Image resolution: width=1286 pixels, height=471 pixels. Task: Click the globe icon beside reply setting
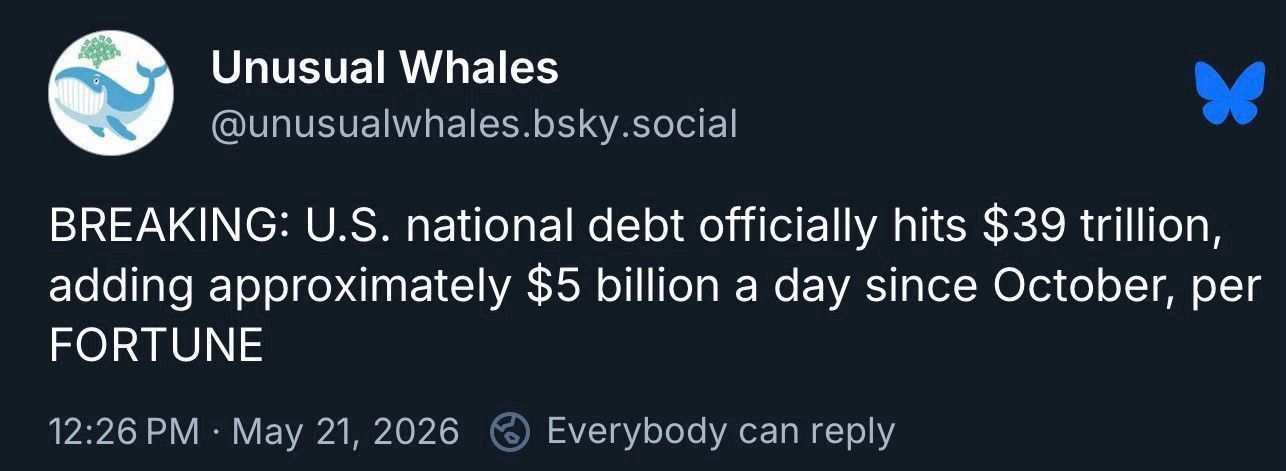tap(510, 432)
